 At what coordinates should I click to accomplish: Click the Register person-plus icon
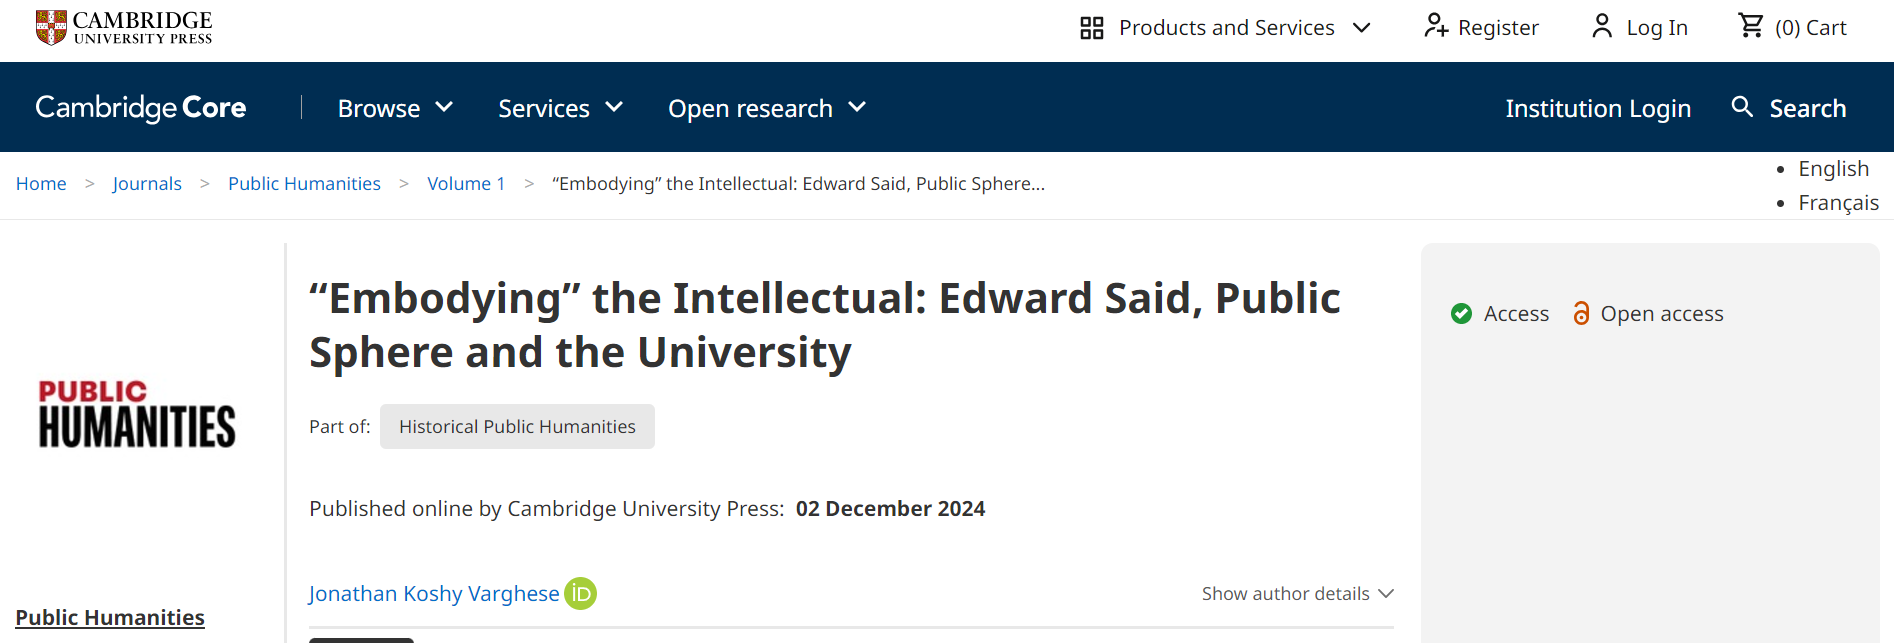(1436, 26)
